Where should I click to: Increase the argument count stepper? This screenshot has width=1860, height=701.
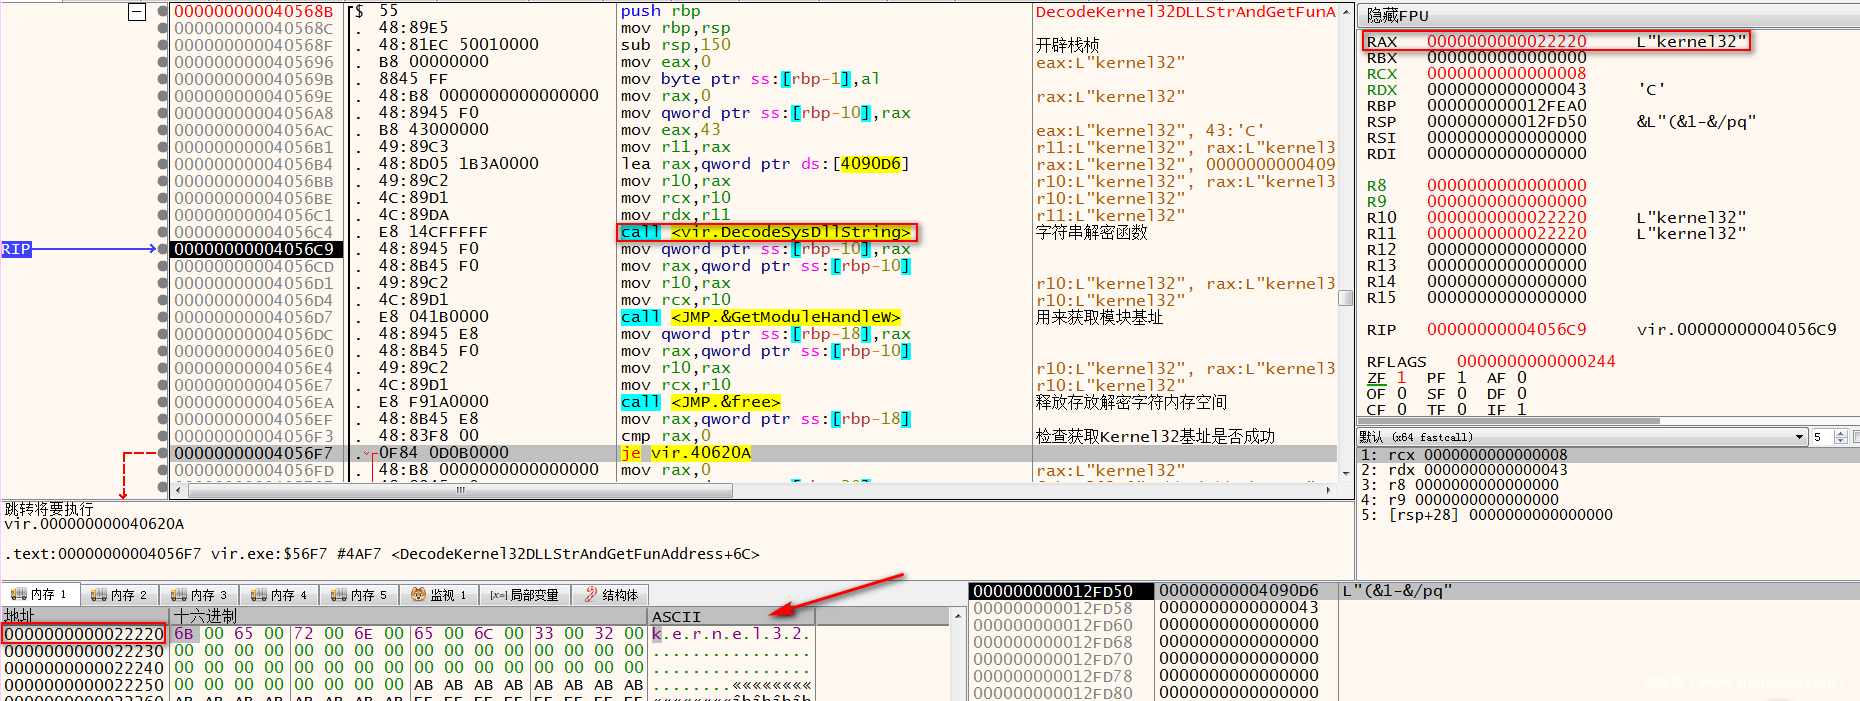click(1841, 433)
